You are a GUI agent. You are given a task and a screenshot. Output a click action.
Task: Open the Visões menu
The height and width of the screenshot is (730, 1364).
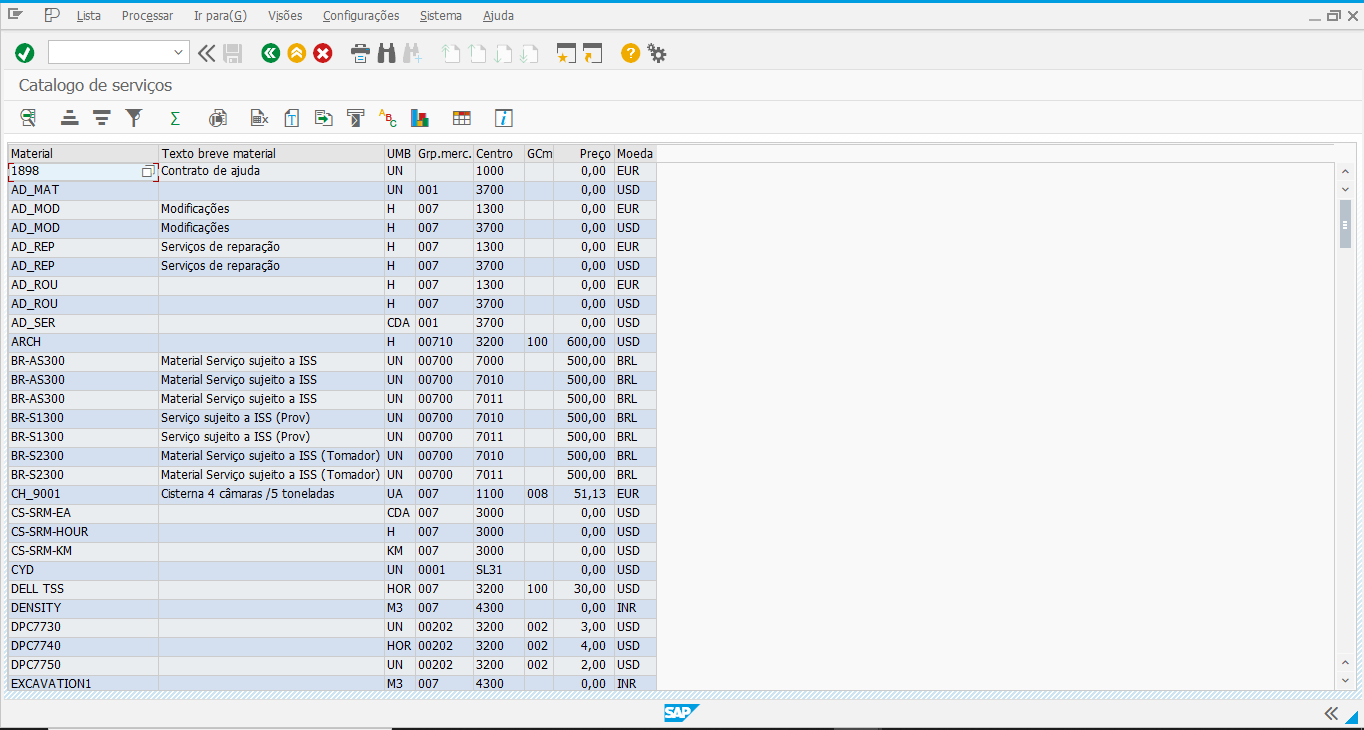285,16
